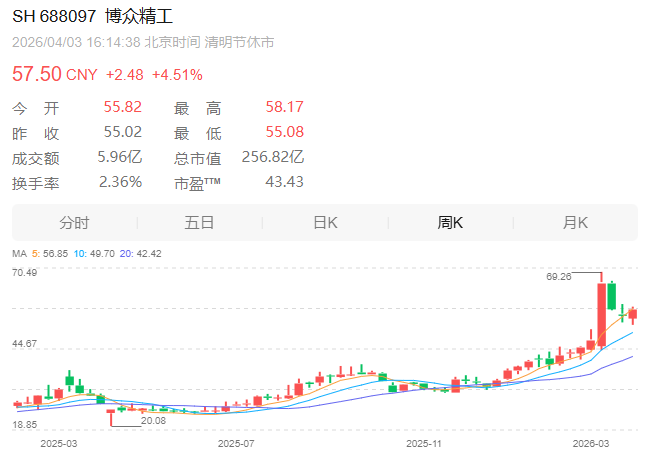
Task: Click the 总市值 value 256.82亿
Action: click(273, 157)
